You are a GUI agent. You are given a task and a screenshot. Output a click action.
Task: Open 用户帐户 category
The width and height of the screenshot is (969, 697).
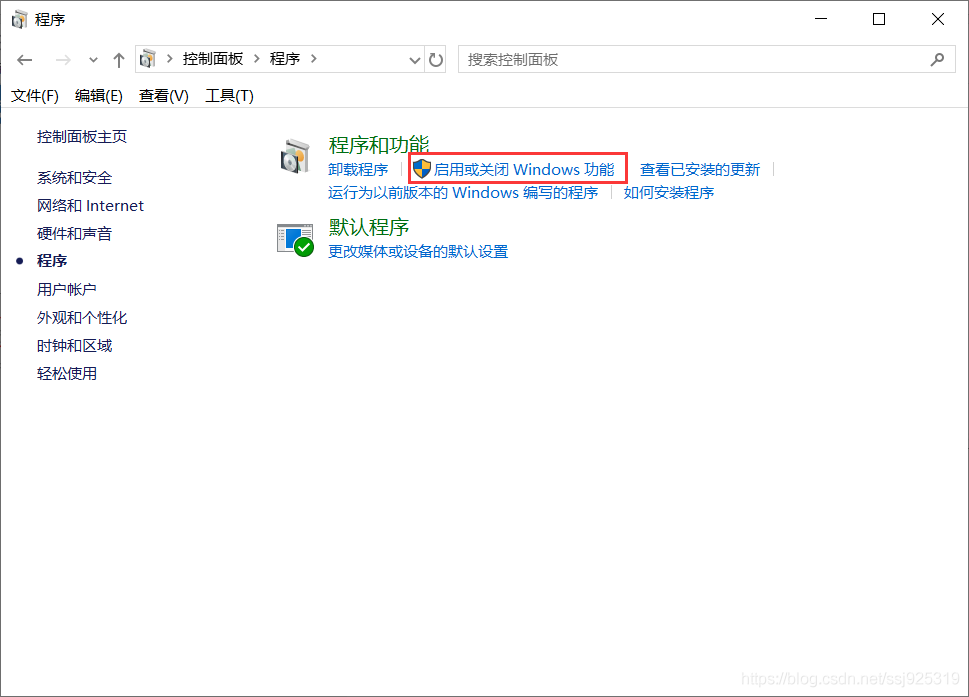click(x=67, y=289)
